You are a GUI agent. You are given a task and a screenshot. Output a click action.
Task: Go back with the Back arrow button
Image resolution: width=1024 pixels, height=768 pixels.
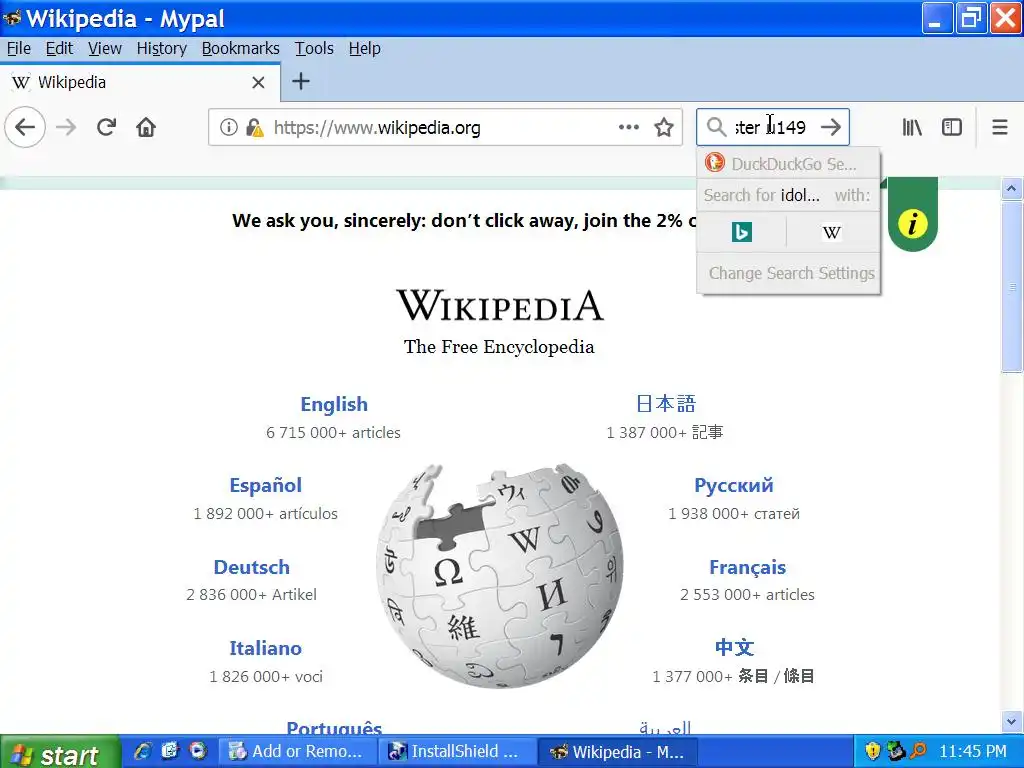click(25, 127)
